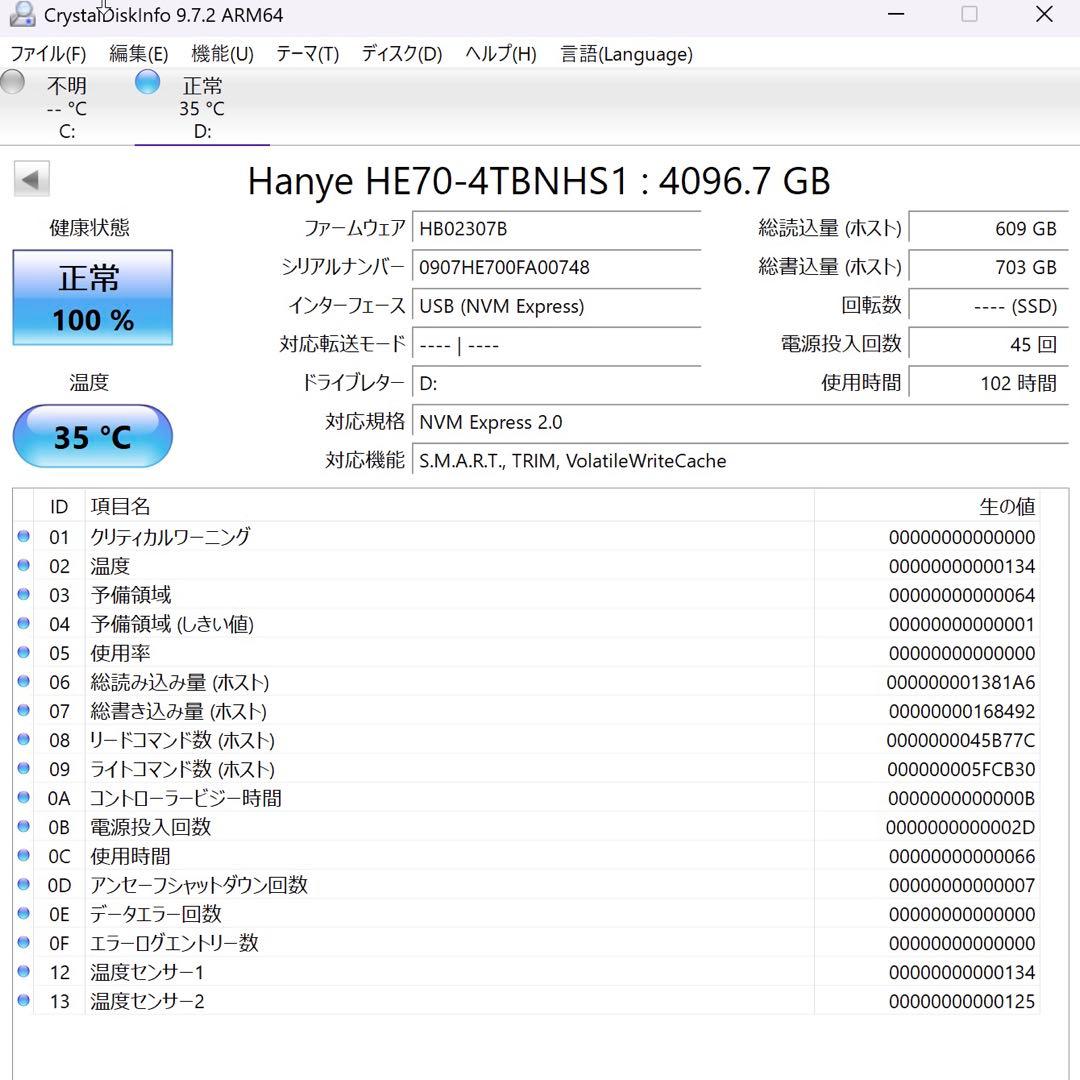Click the CrystalDiskInfo application icon in title bar
Viewport: 1080px width, 1080px height.
22,15
